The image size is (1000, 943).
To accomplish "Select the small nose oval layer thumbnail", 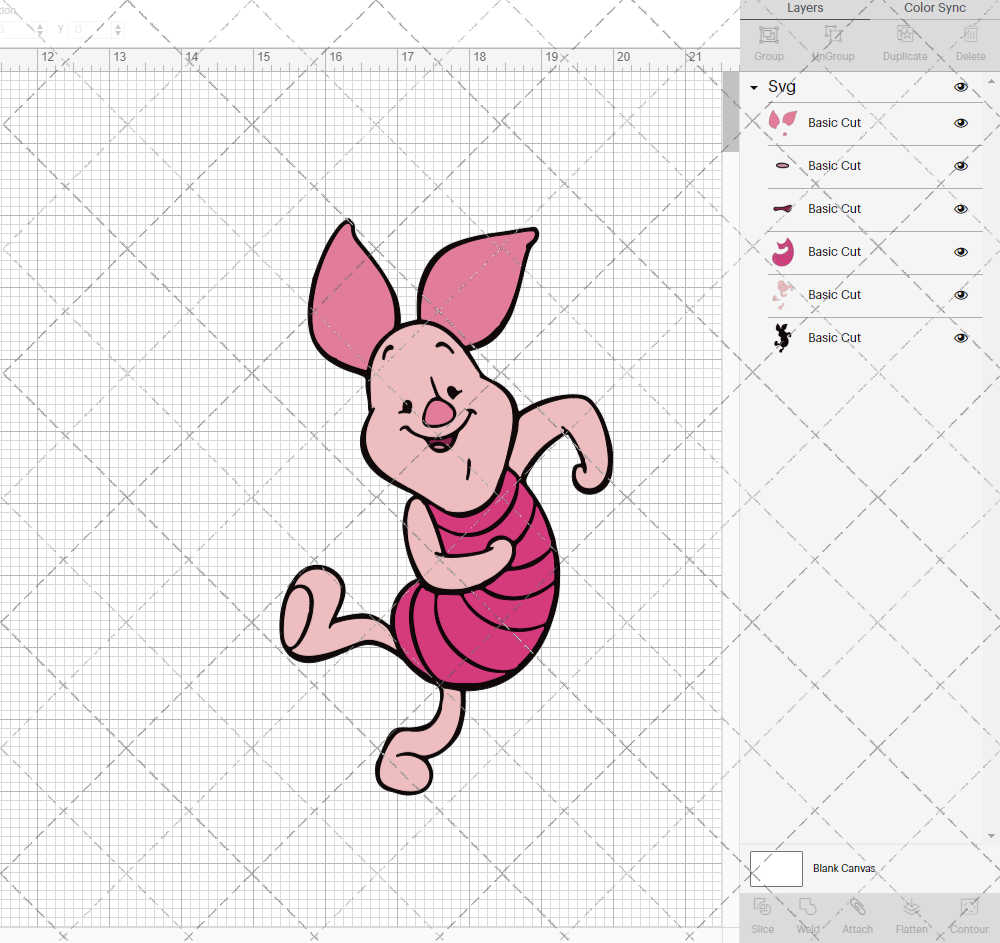I will point(783,166).
